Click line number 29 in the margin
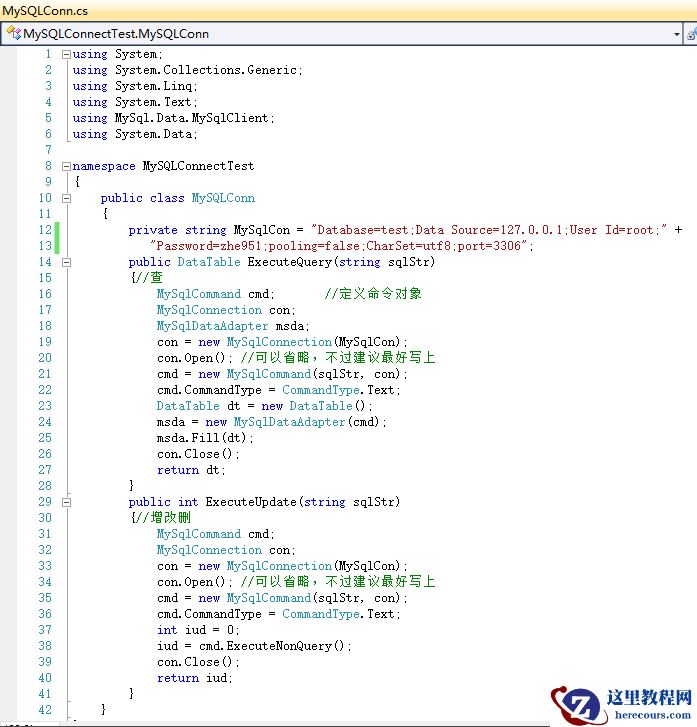This screenshot has width=697, height=727. pyautogui.click(x=45, y=502)
